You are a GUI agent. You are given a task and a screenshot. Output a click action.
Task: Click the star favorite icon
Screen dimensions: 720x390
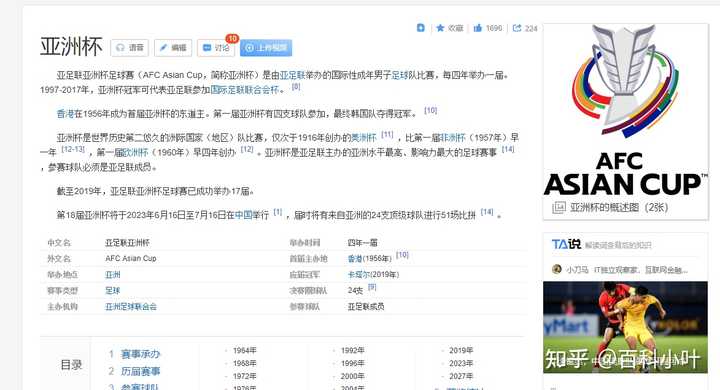pos(440,28)
